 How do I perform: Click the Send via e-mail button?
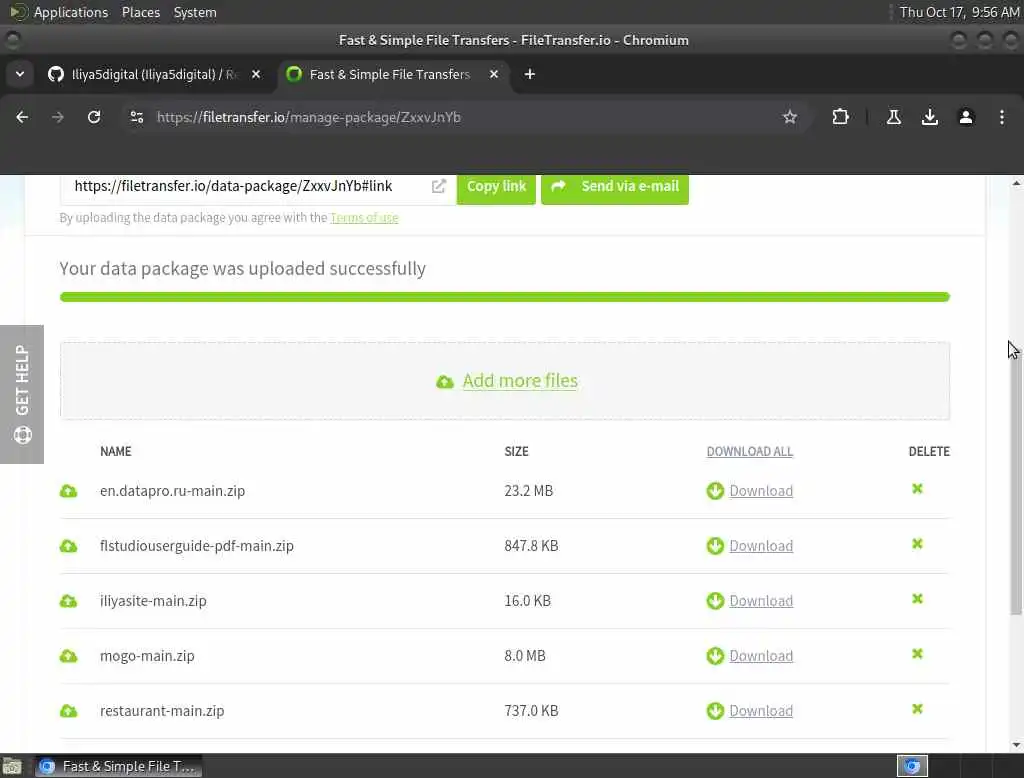pyautogui.click(x=615, y=187)
